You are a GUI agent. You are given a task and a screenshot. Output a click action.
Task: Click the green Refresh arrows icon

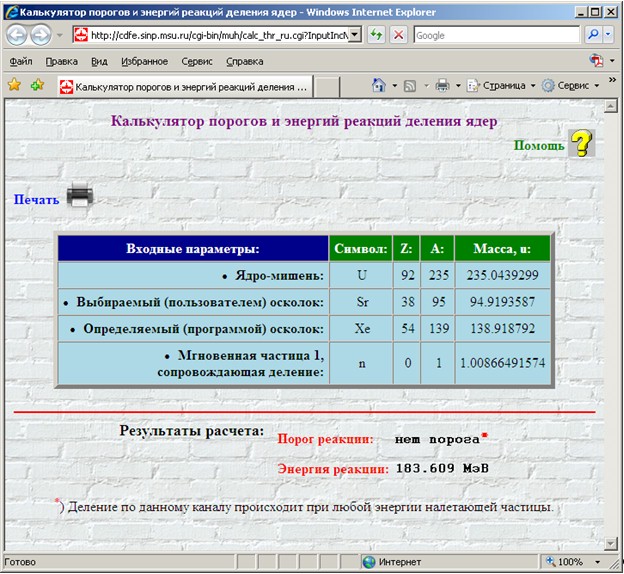[x=376, y=35]
